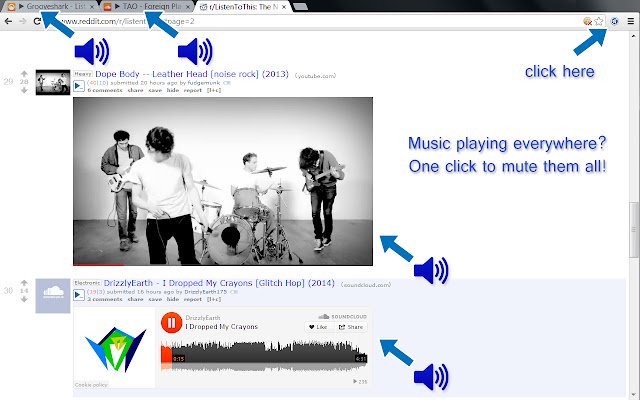Click the page vertical scrollbar thumb

(633, 229)
